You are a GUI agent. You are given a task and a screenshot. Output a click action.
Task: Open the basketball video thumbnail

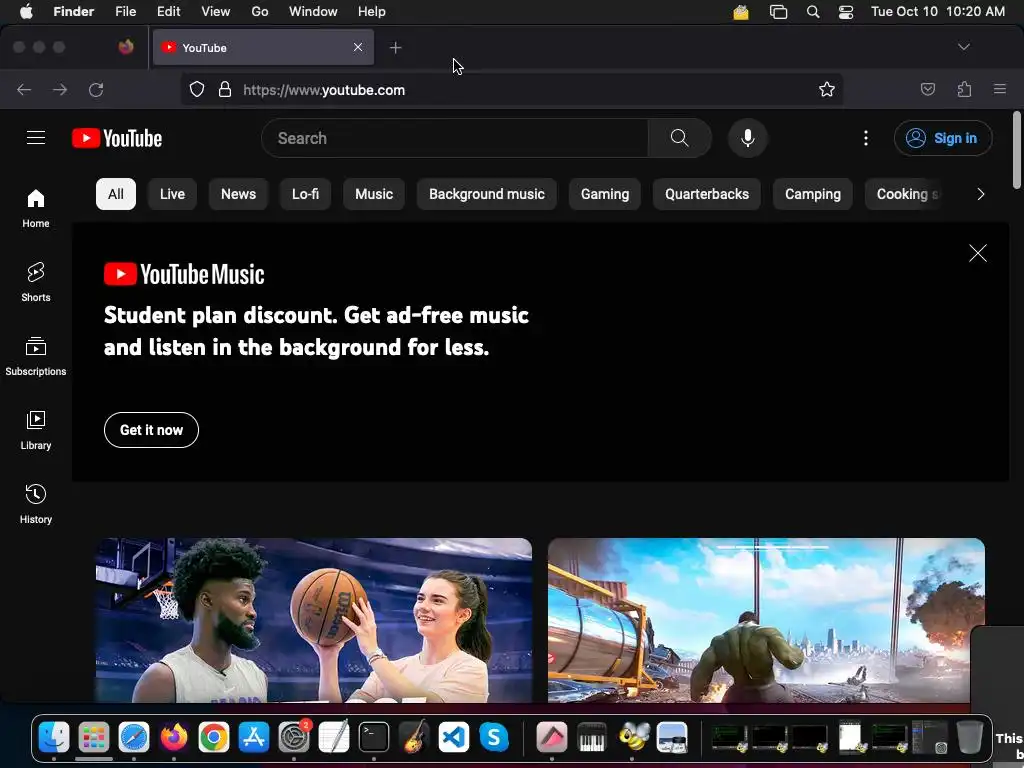coord(313,620)
